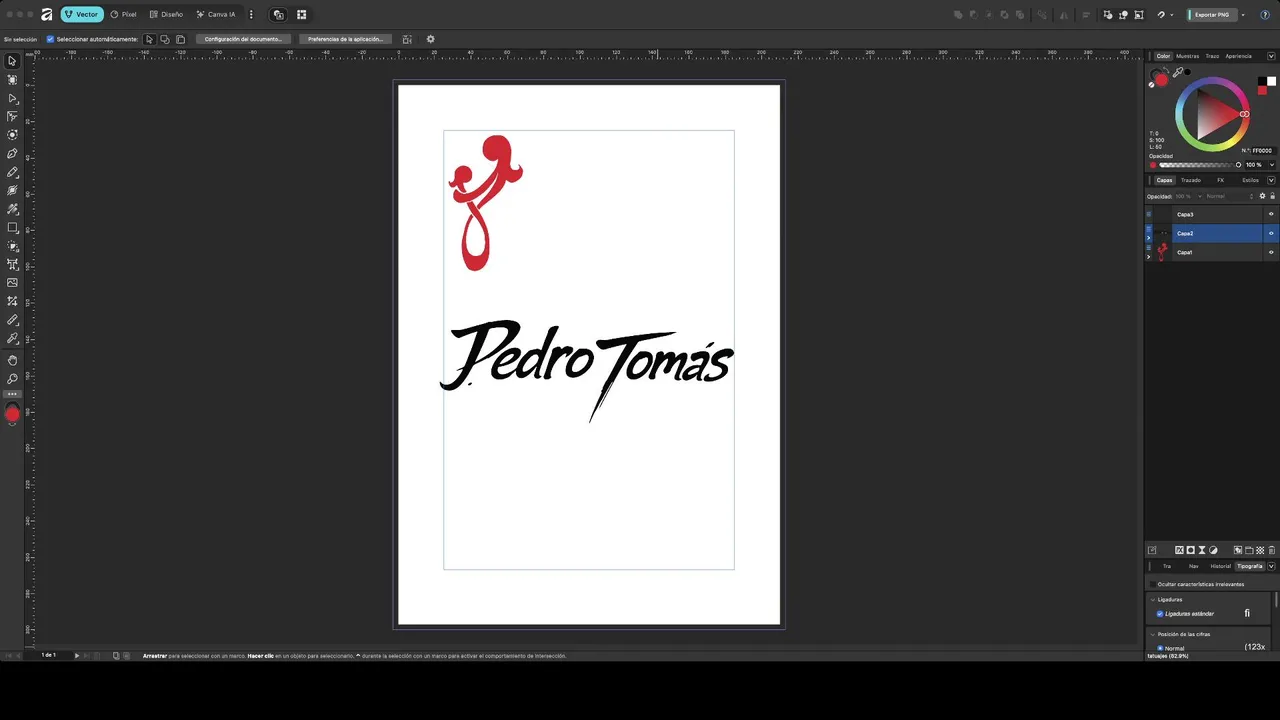Select the Pen tool
The height and width of the screenshot is (720, 1280).
point(12,153)
